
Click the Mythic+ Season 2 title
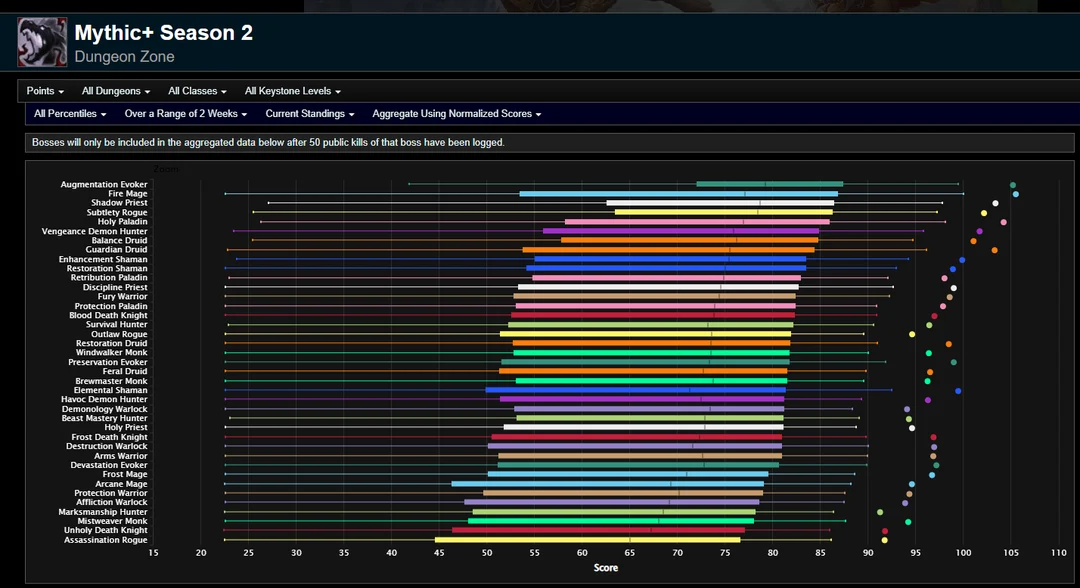[x=163, y=32]
